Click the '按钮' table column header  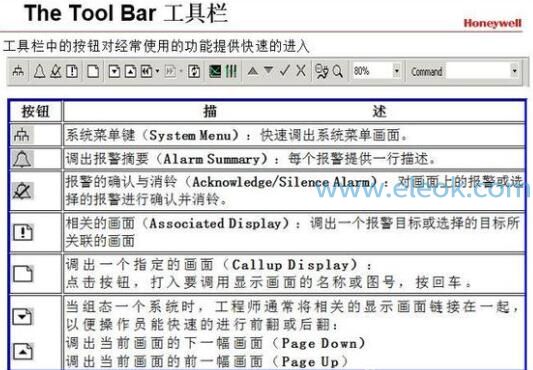35,111
